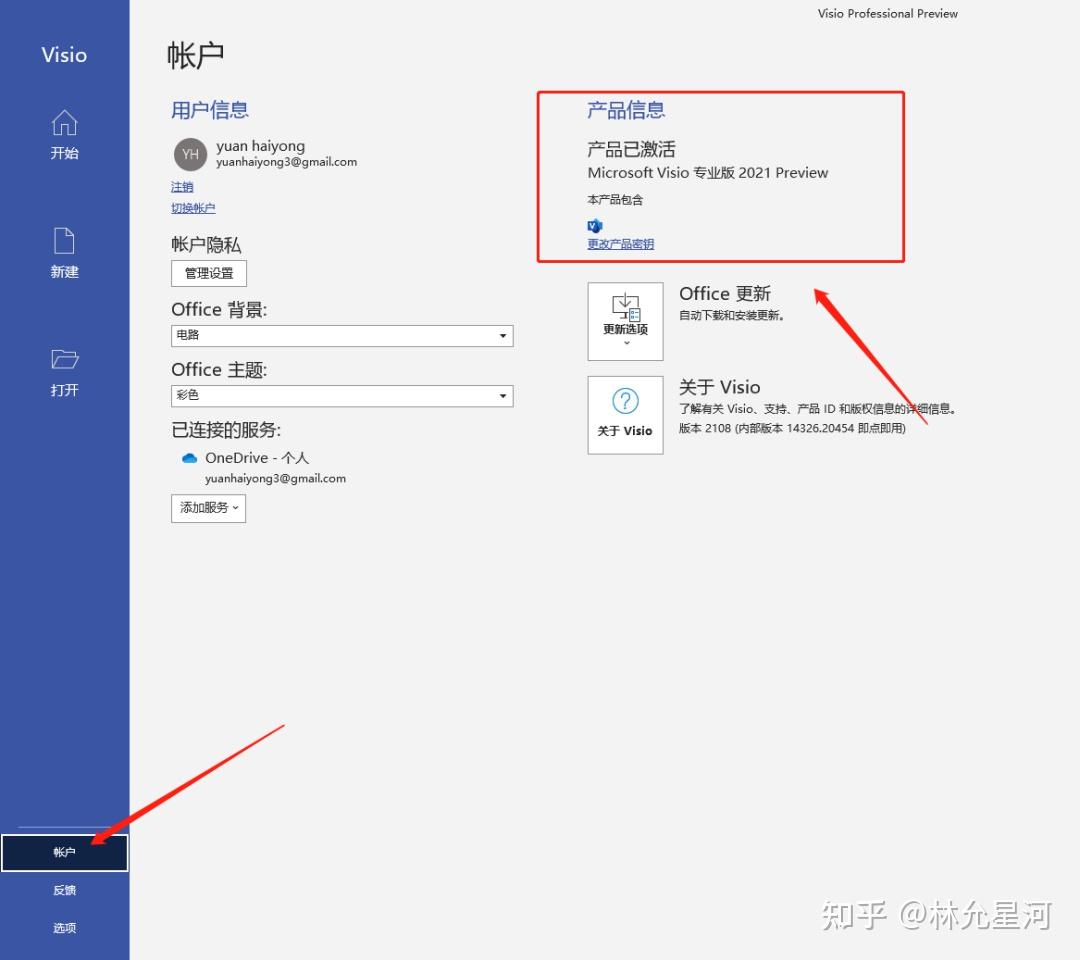Open 更新选项 via the Office 更新 icon
Image resolution: width=1080 pixels, height=960 pixels.
pos(625,320)
